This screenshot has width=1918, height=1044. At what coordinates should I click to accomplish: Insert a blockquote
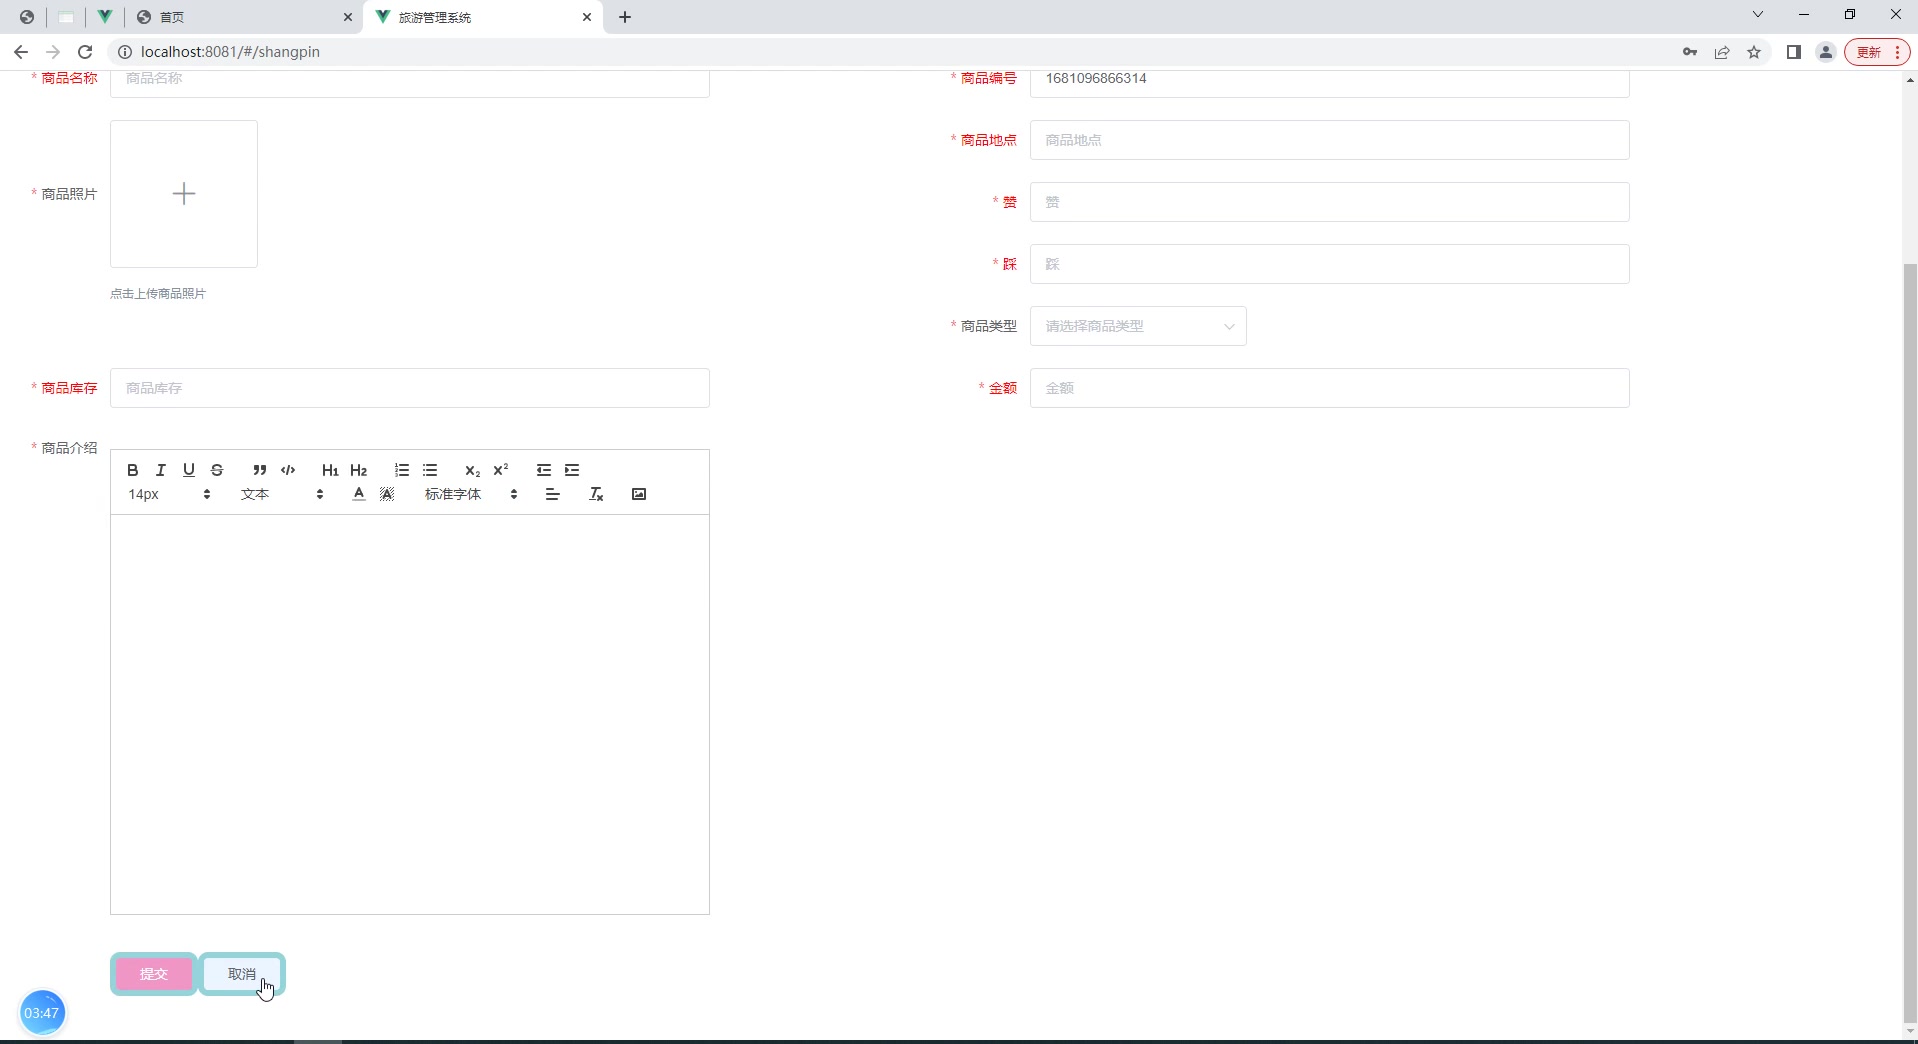click(259, 470)
